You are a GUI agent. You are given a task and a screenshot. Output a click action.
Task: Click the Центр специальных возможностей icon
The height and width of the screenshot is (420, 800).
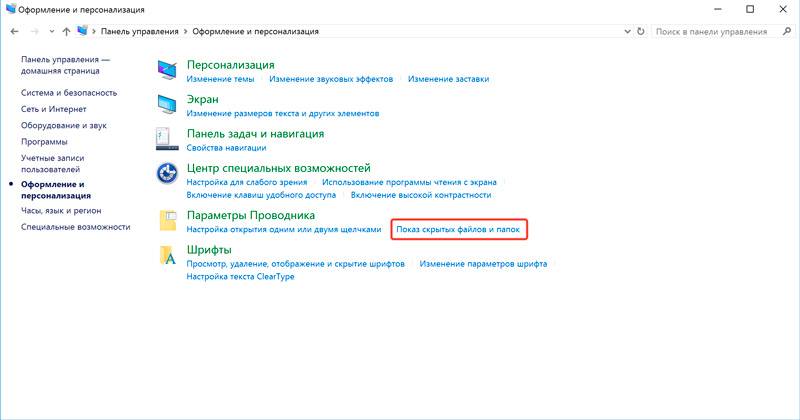point(167,174)
